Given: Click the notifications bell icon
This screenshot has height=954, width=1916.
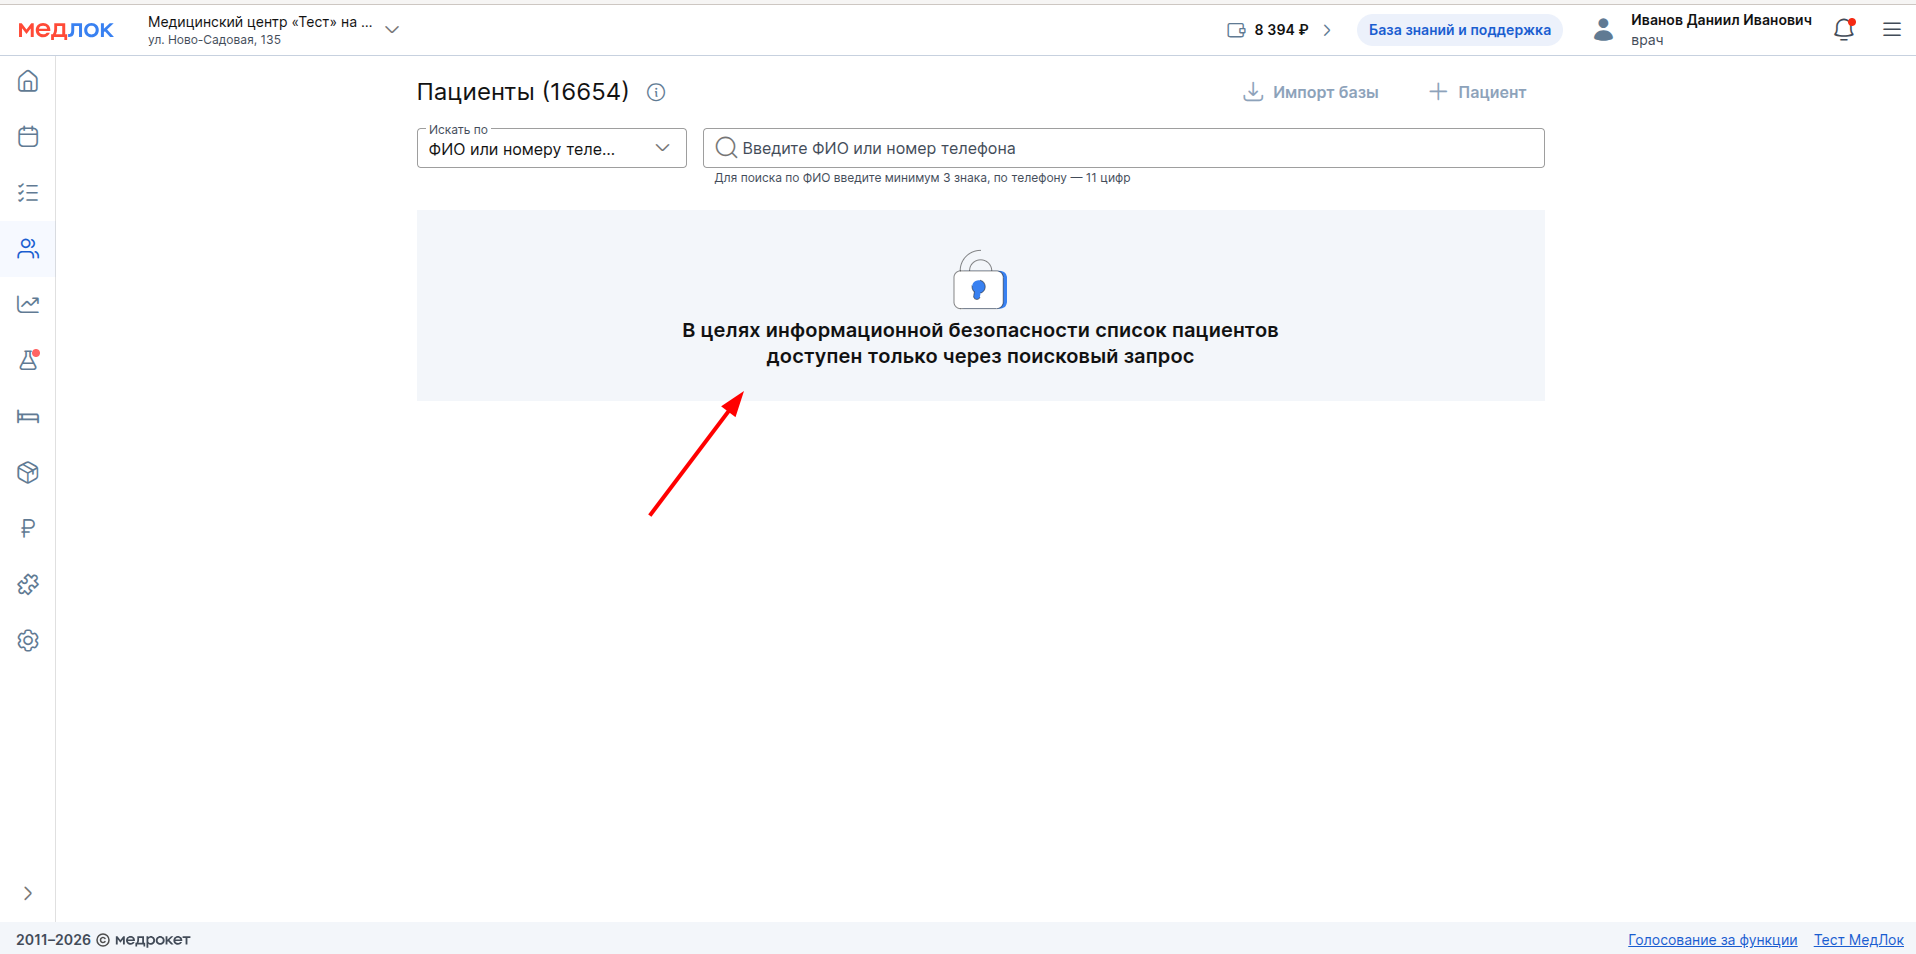Looking at the screenshot, I should coord(1844,30).
